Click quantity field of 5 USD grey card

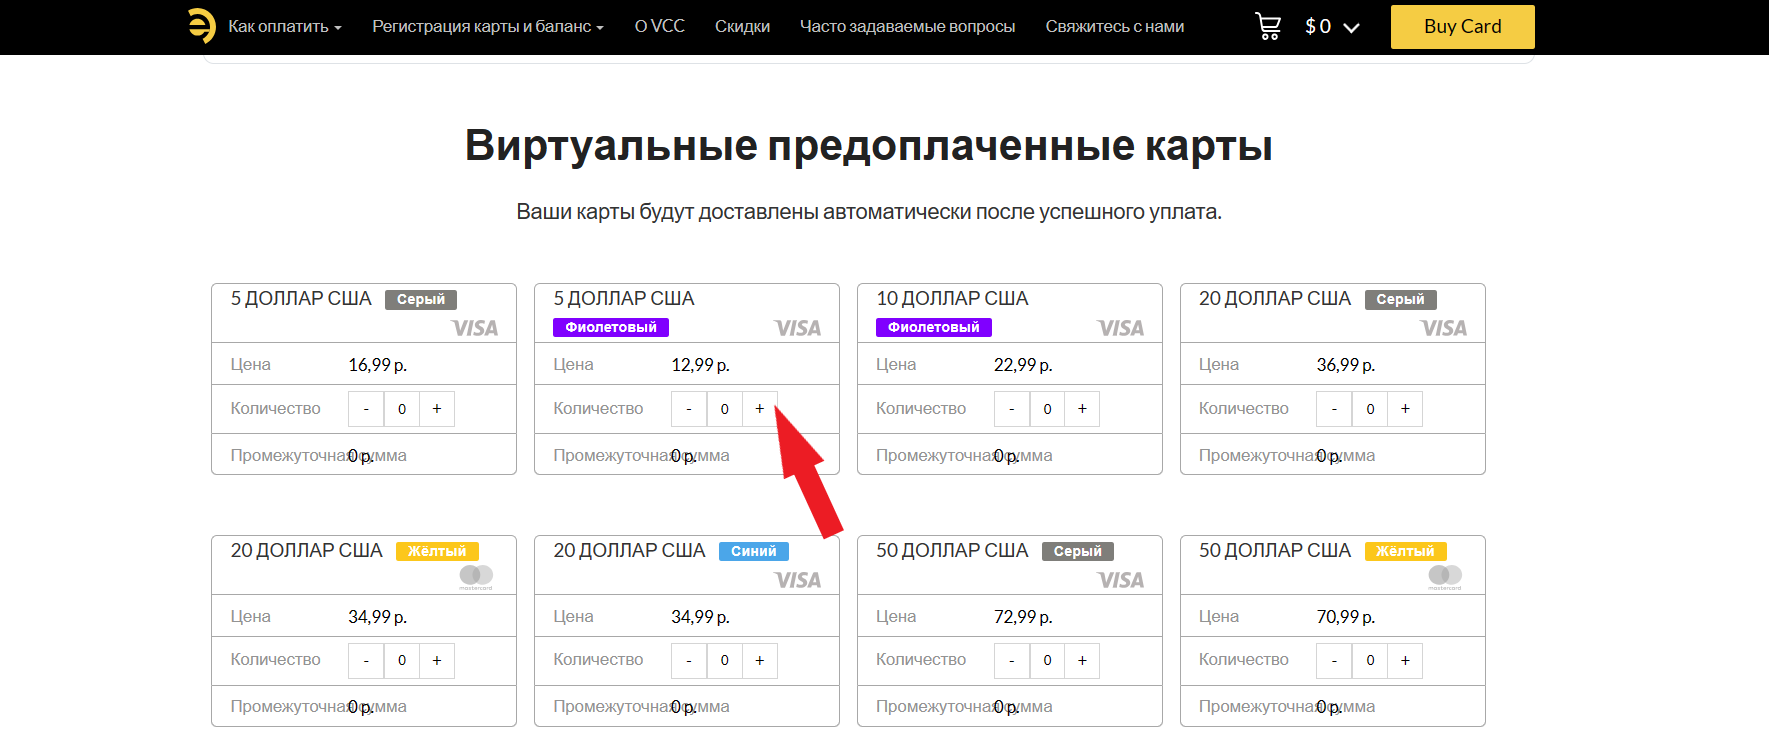click(402, 409)
